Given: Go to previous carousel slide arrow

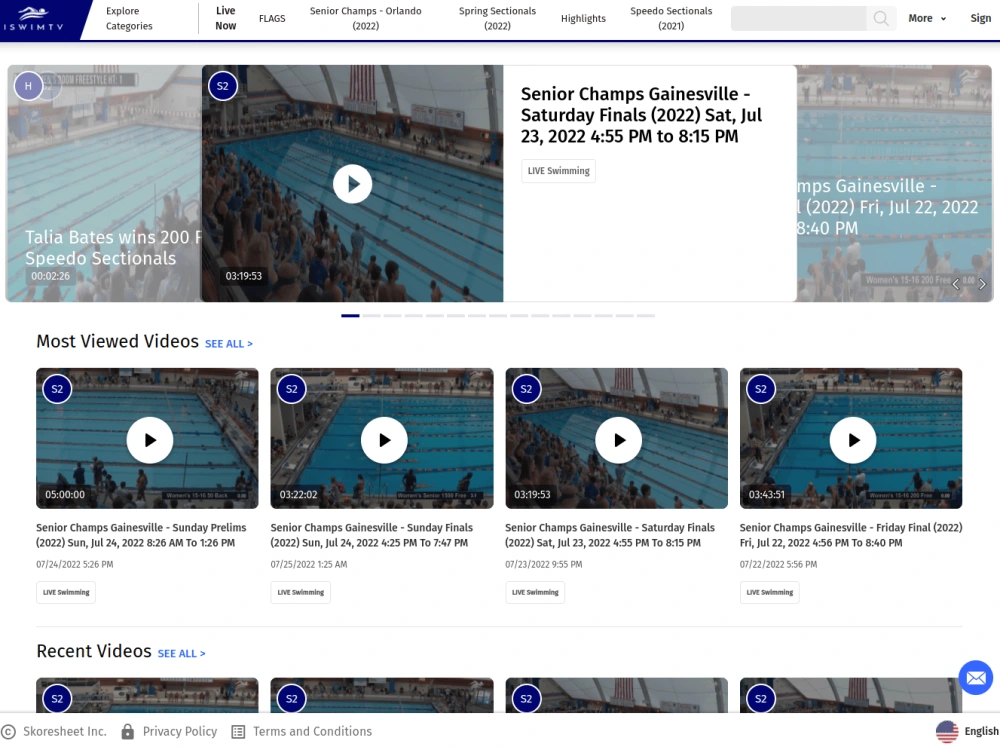Looking at the screenshot, I should pos(955,284).
